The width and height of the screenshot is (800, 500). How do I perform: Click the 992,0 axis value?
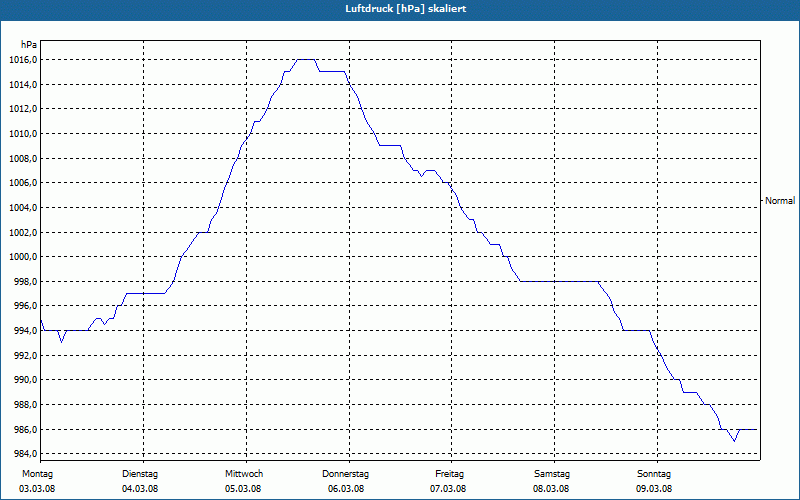click(25, 356)
